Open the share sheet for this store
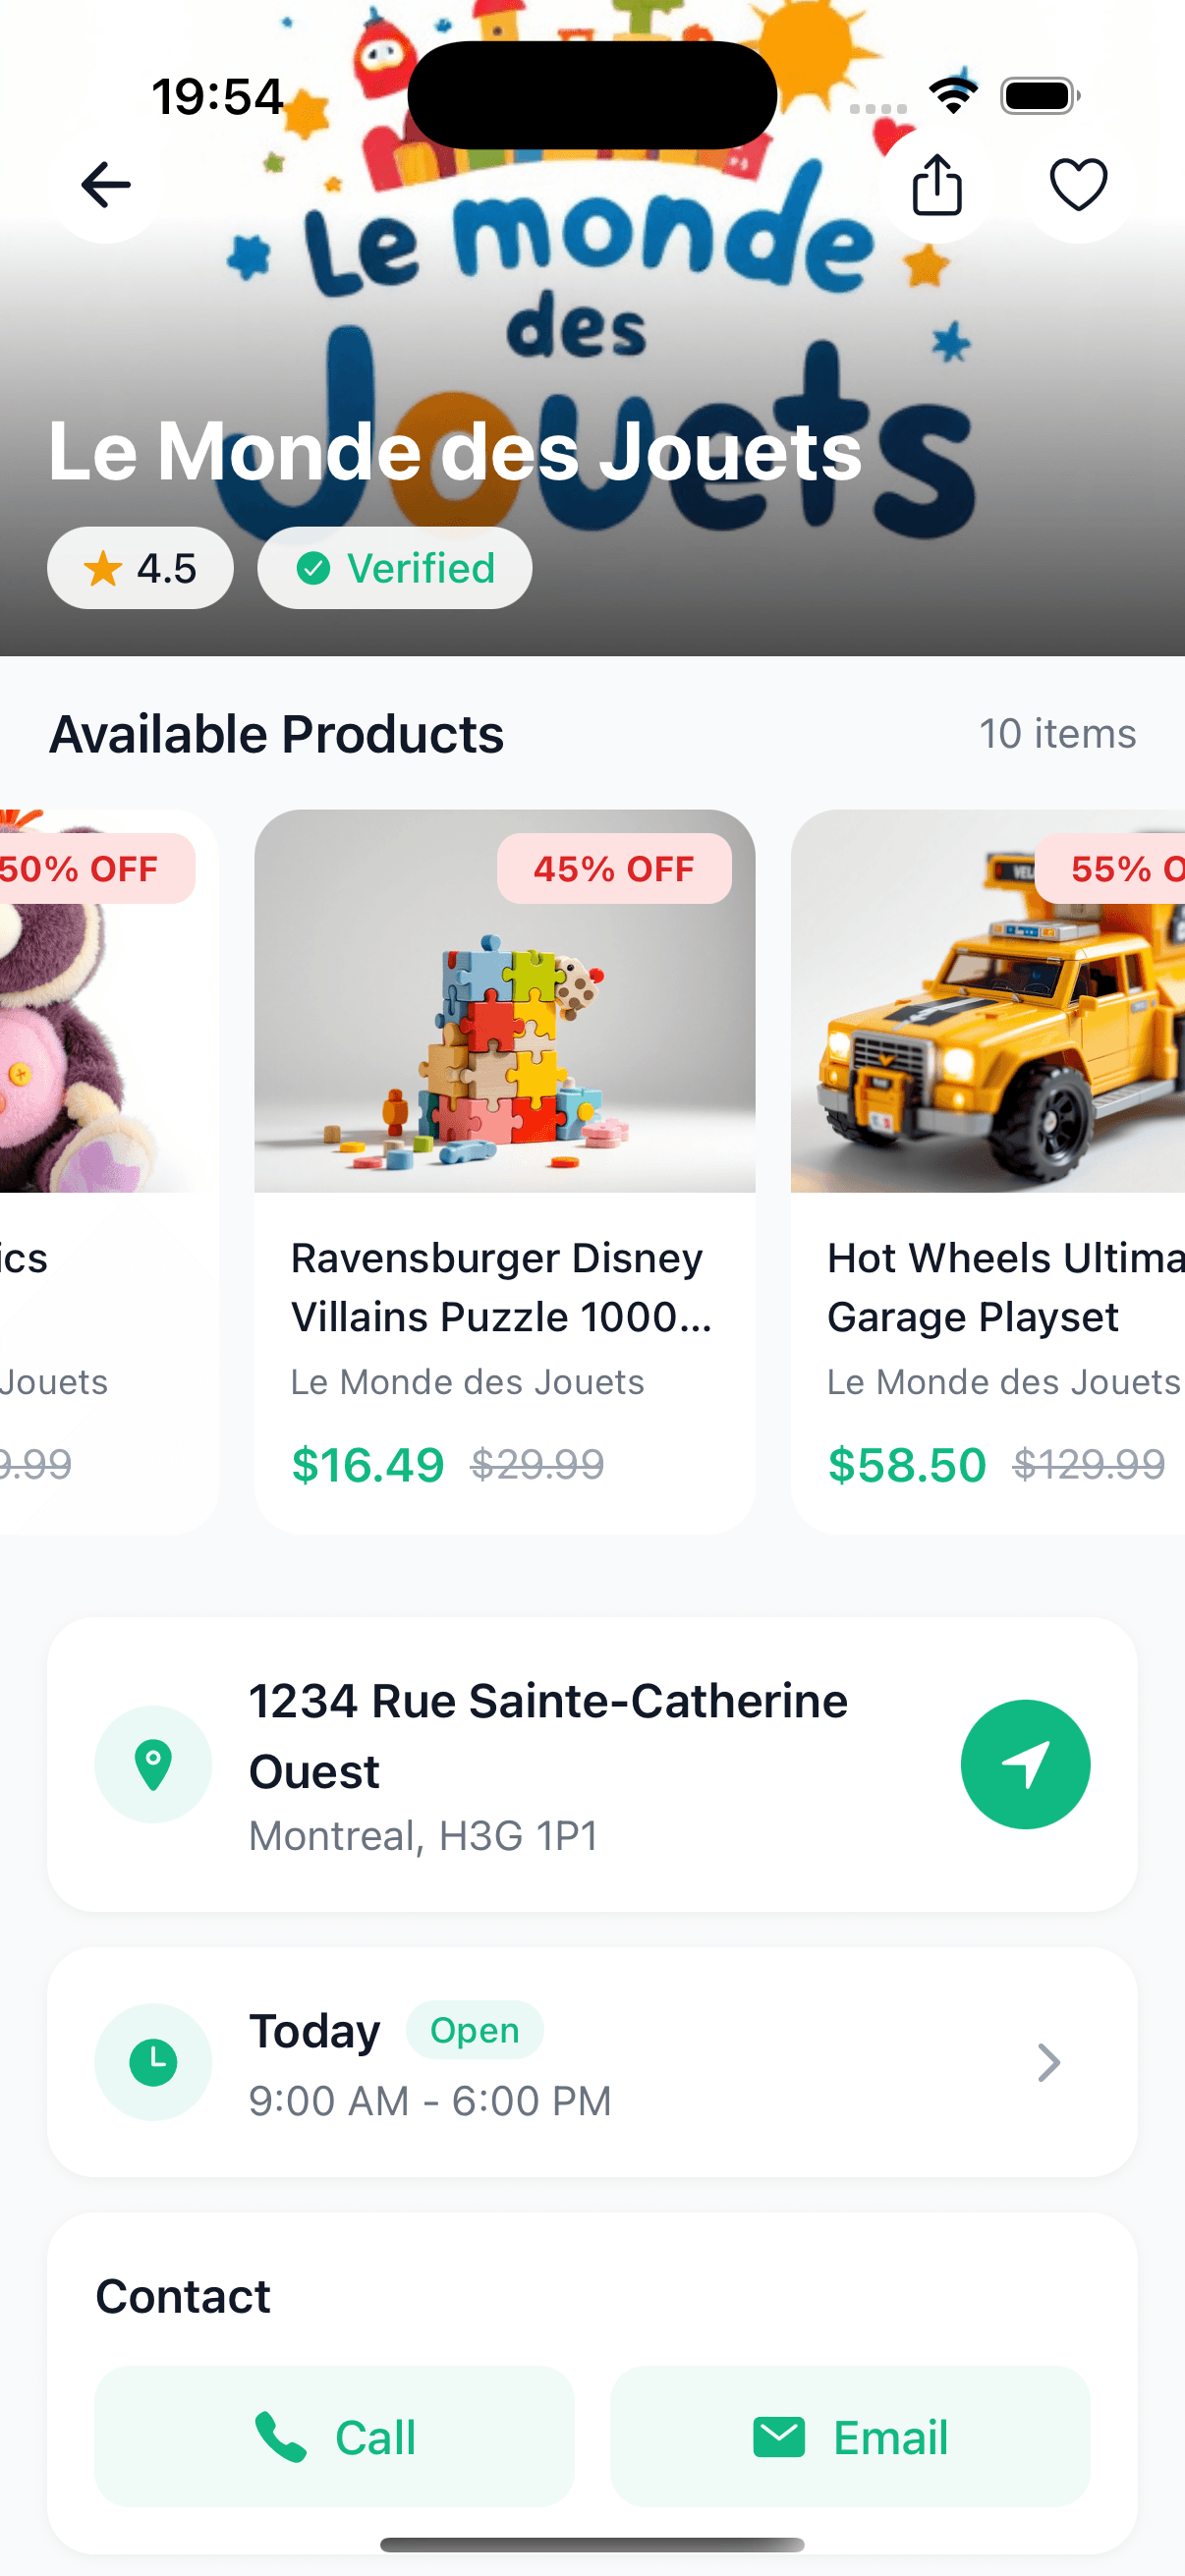The height and width of the screenshot is (2576, 1185). pyautogui.click(x=937, y=184)
